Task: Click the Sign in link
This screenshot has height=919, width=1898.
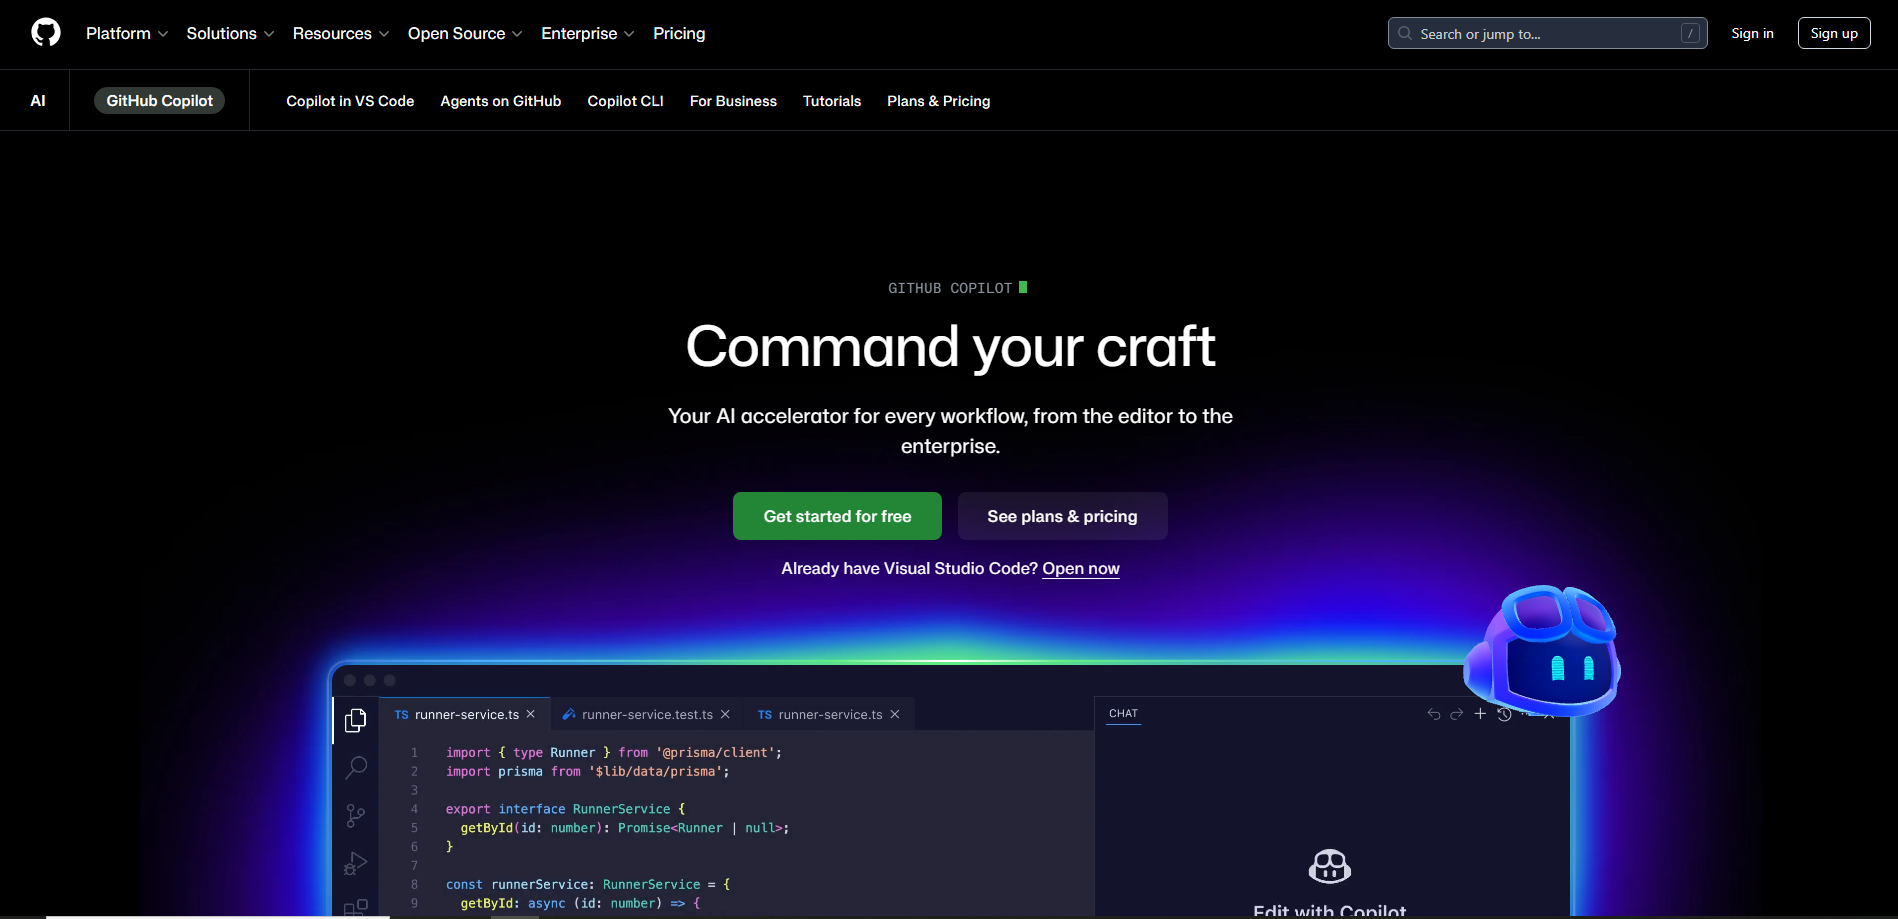Action: 1752,33
